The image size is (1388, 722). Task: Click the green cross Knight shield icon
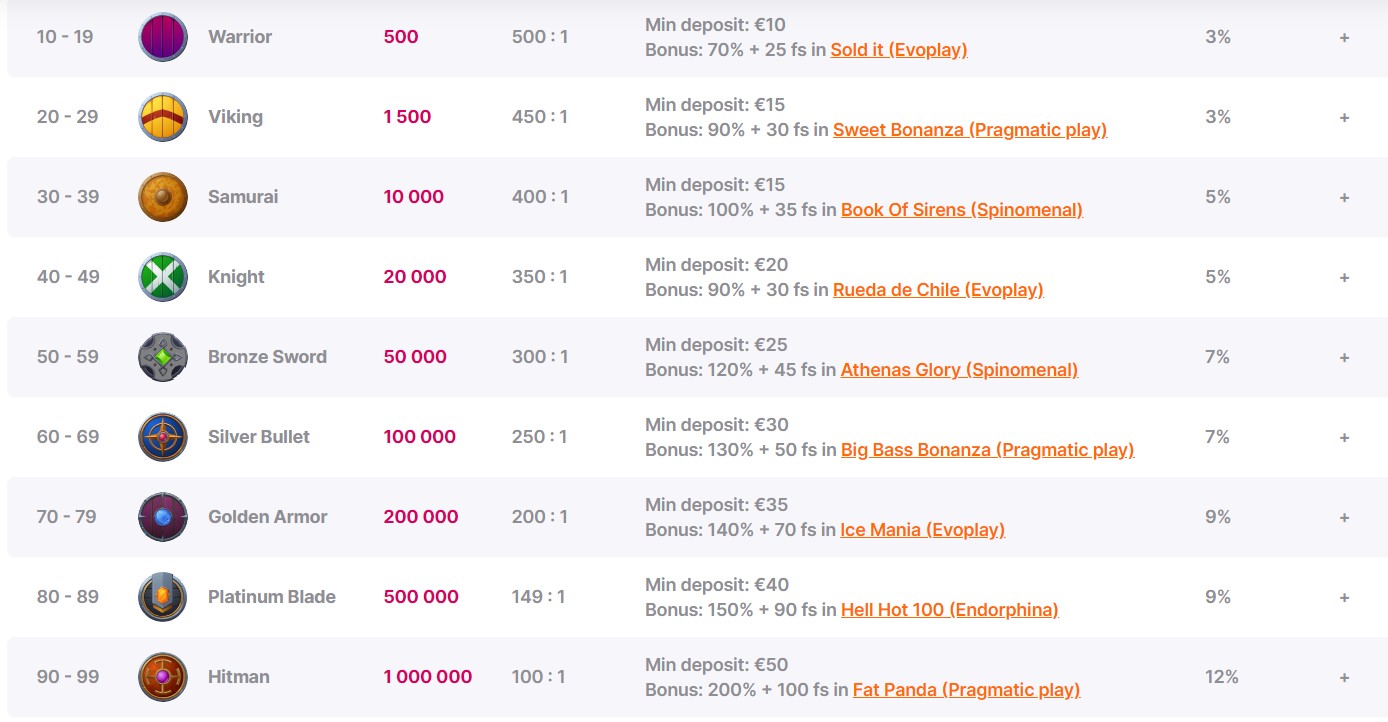[163, 277]
